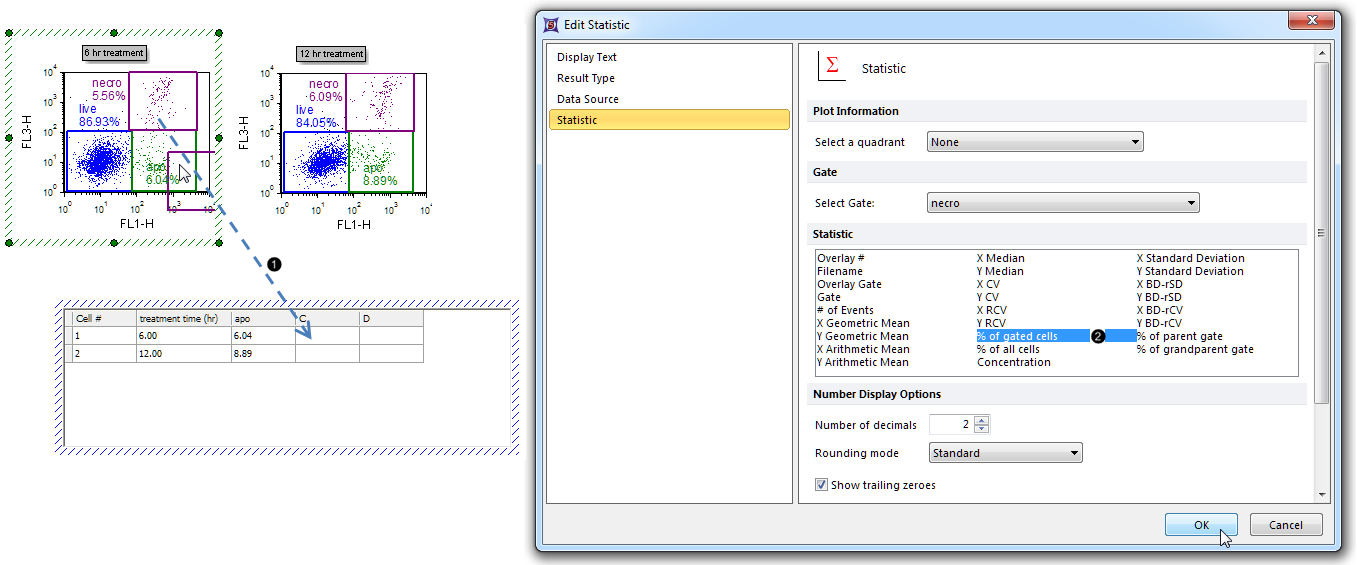Select the 12 hr treatment plot title
1358x565 pixels.
pos(330,53)
